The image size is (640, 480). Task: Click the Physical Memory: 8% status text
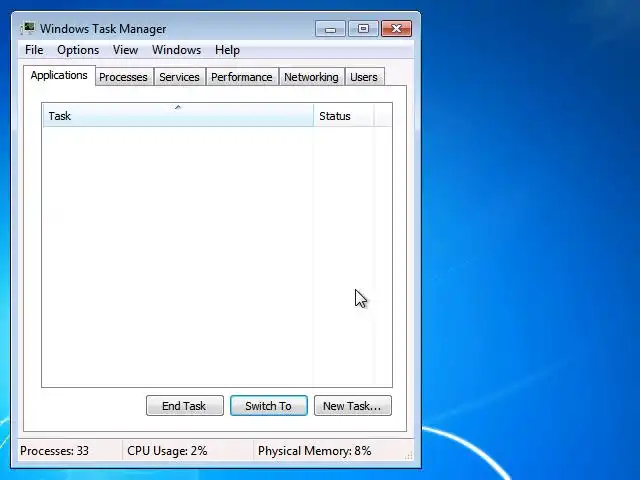coord(315,451)
